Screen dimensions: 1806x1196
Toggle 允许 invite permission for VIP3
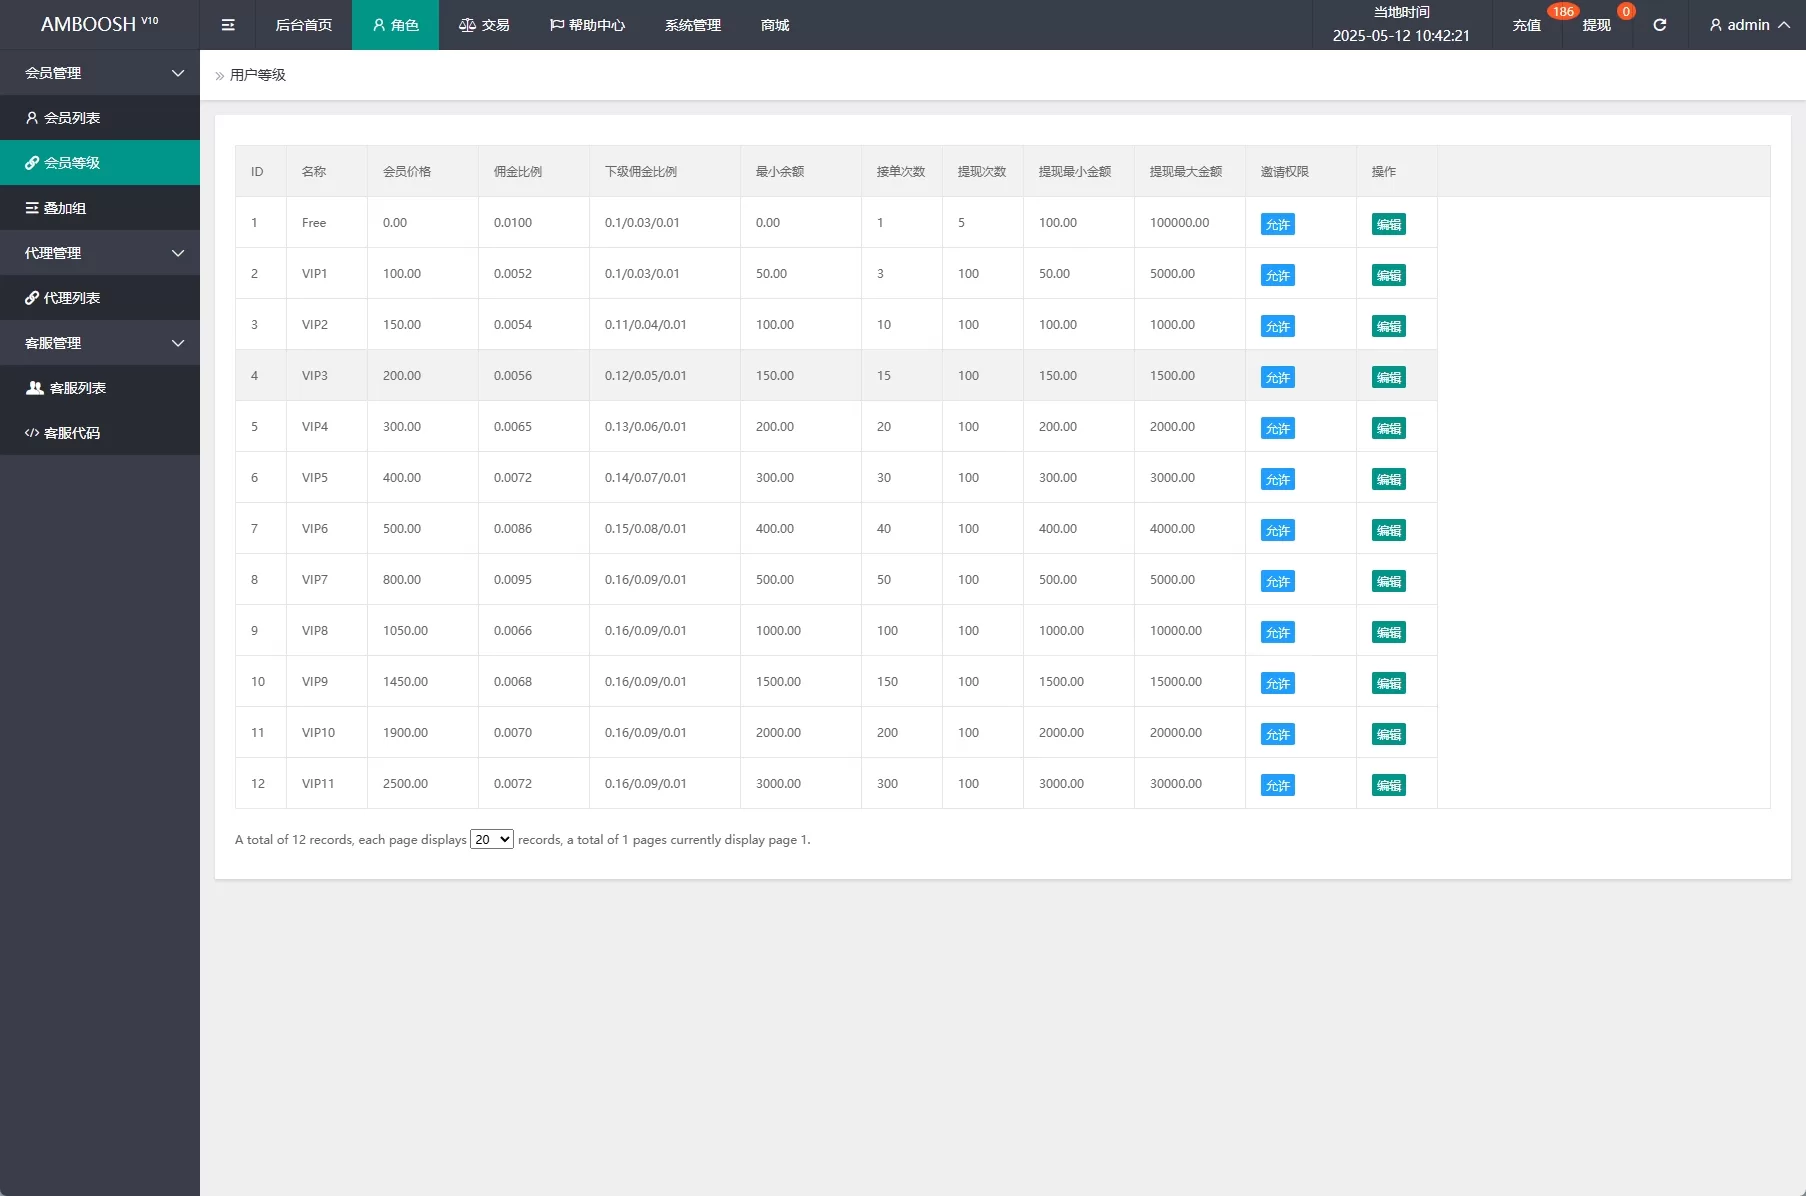coord(1277,378)
